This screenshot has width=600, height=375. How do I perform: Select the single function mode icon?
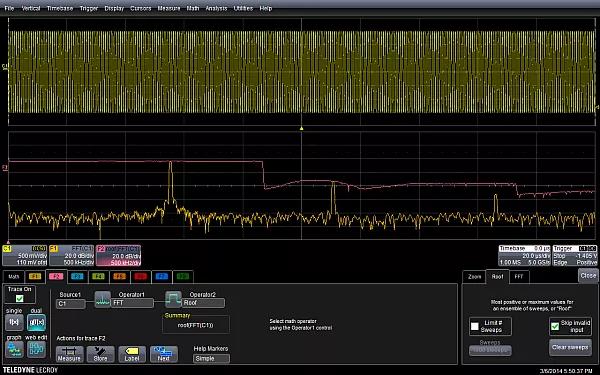[14, 322]
